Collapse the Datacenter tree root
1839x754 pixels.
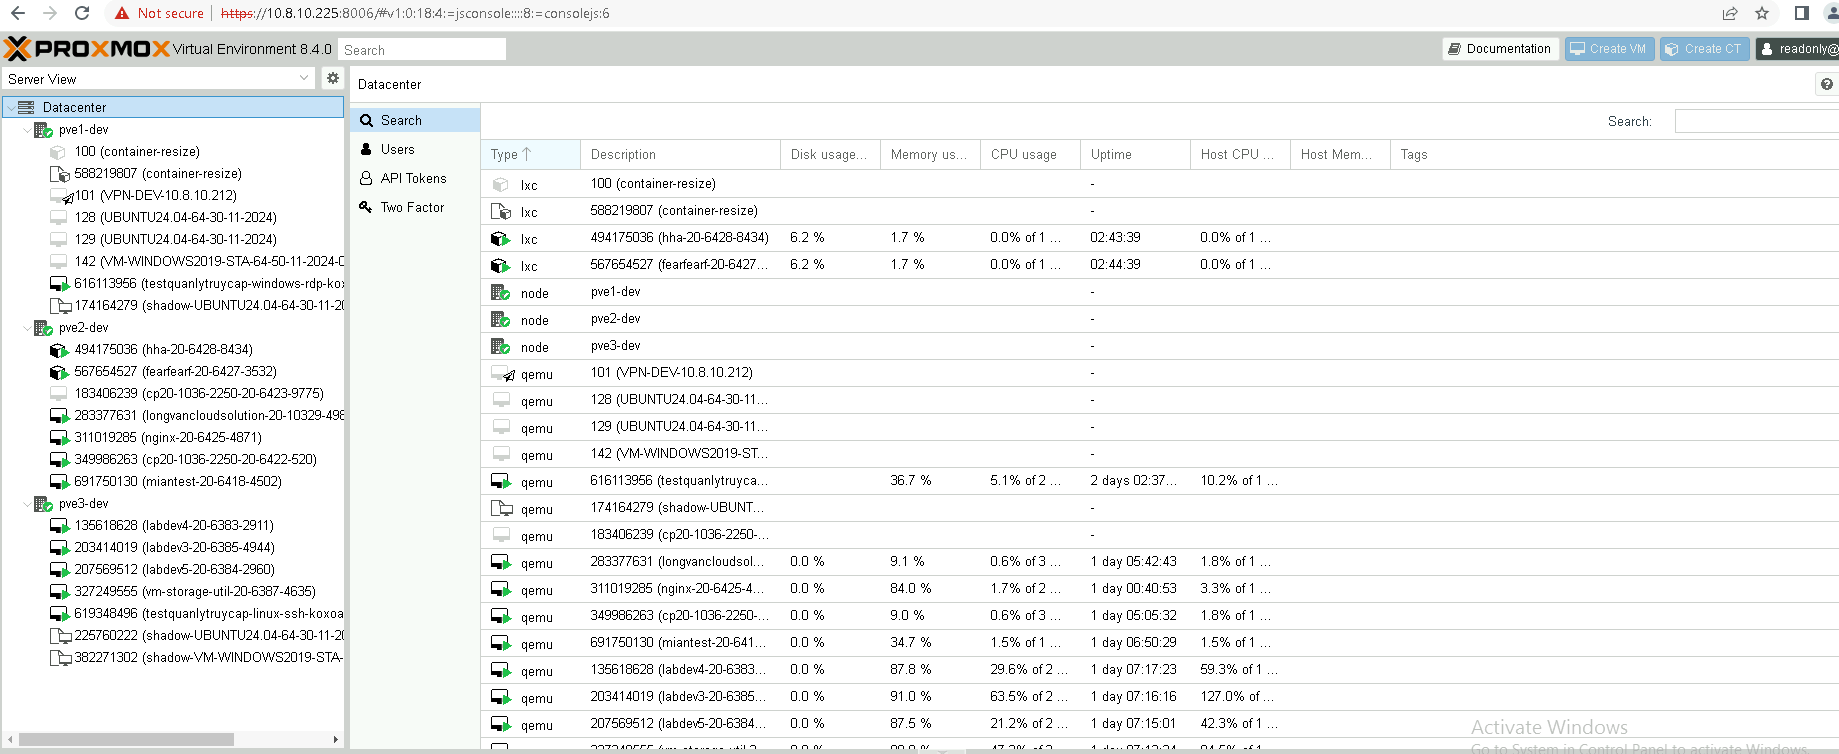click(x=11, y=107)
